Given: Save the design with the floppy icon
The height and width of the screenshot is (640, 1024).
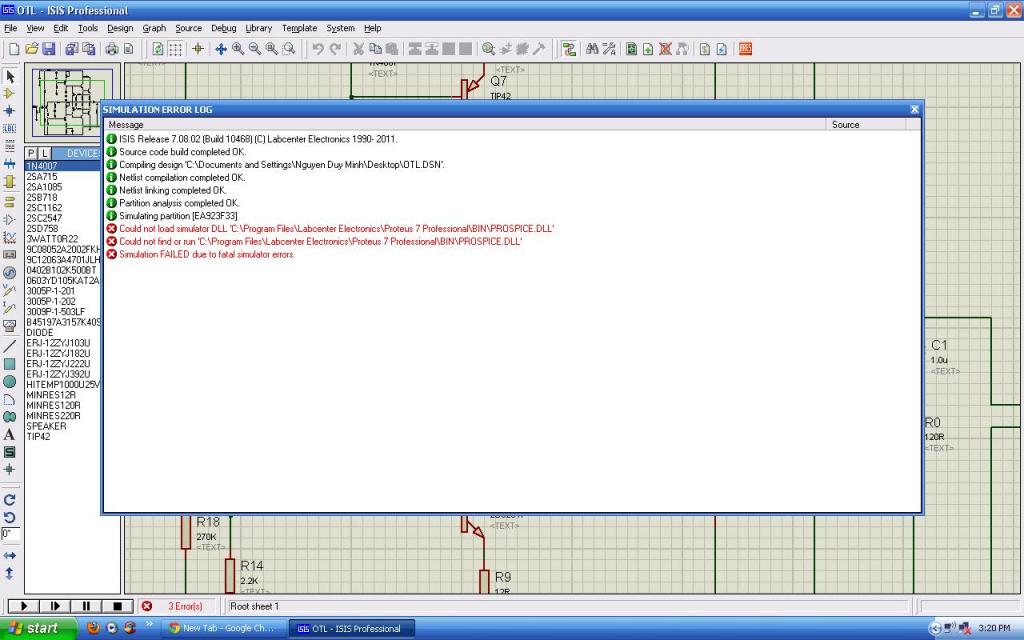Looking at the screenshot, I should [48, 49].
